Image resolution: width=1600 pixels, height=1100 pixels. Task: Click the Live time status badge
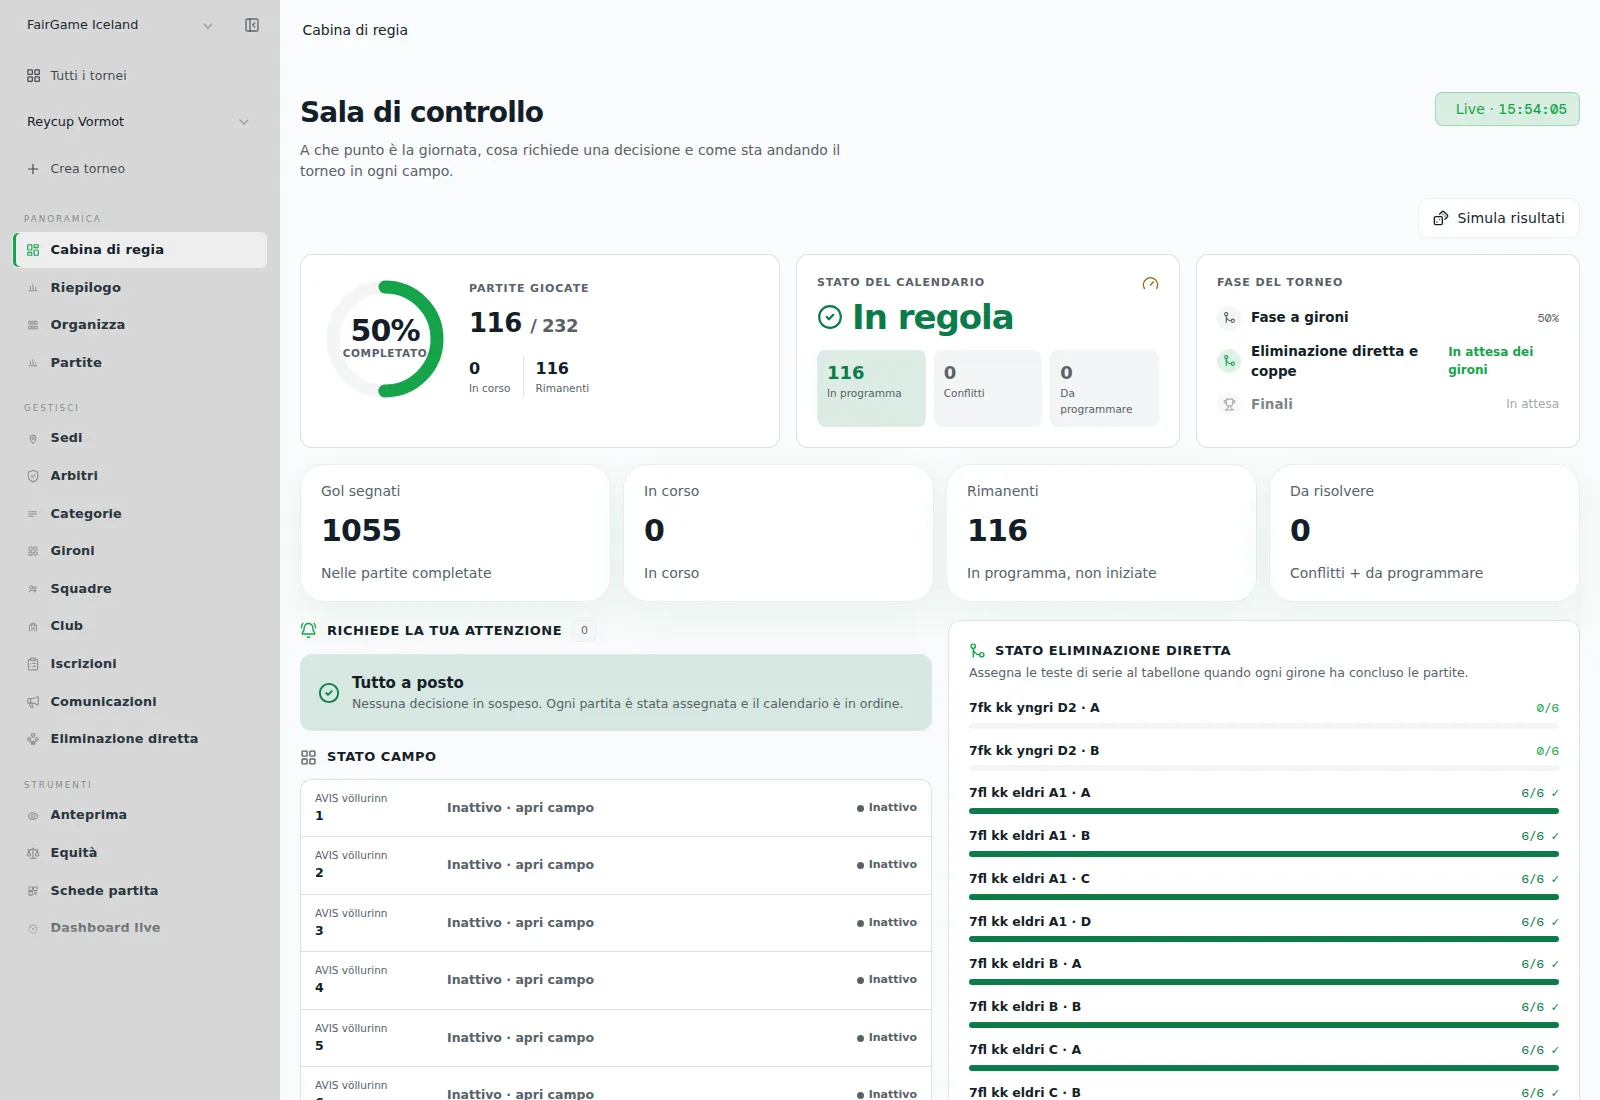(x=1507, y=109)
